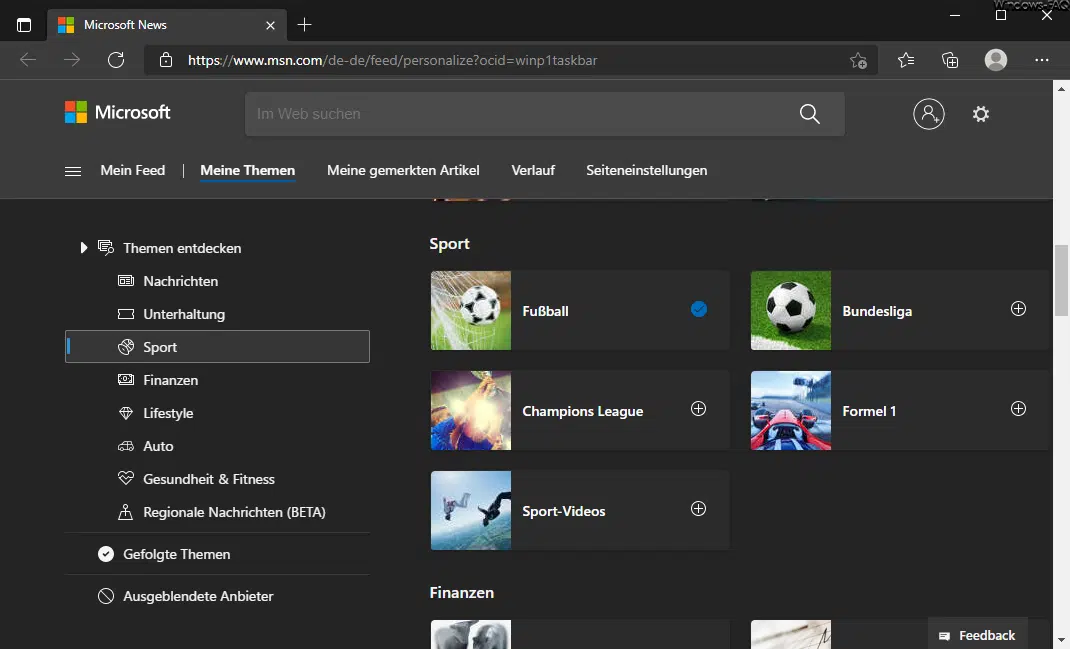Click the Regionale Nachrichten location icon
This screenshot has height=649, width=1070.
(x=126, y=512)
